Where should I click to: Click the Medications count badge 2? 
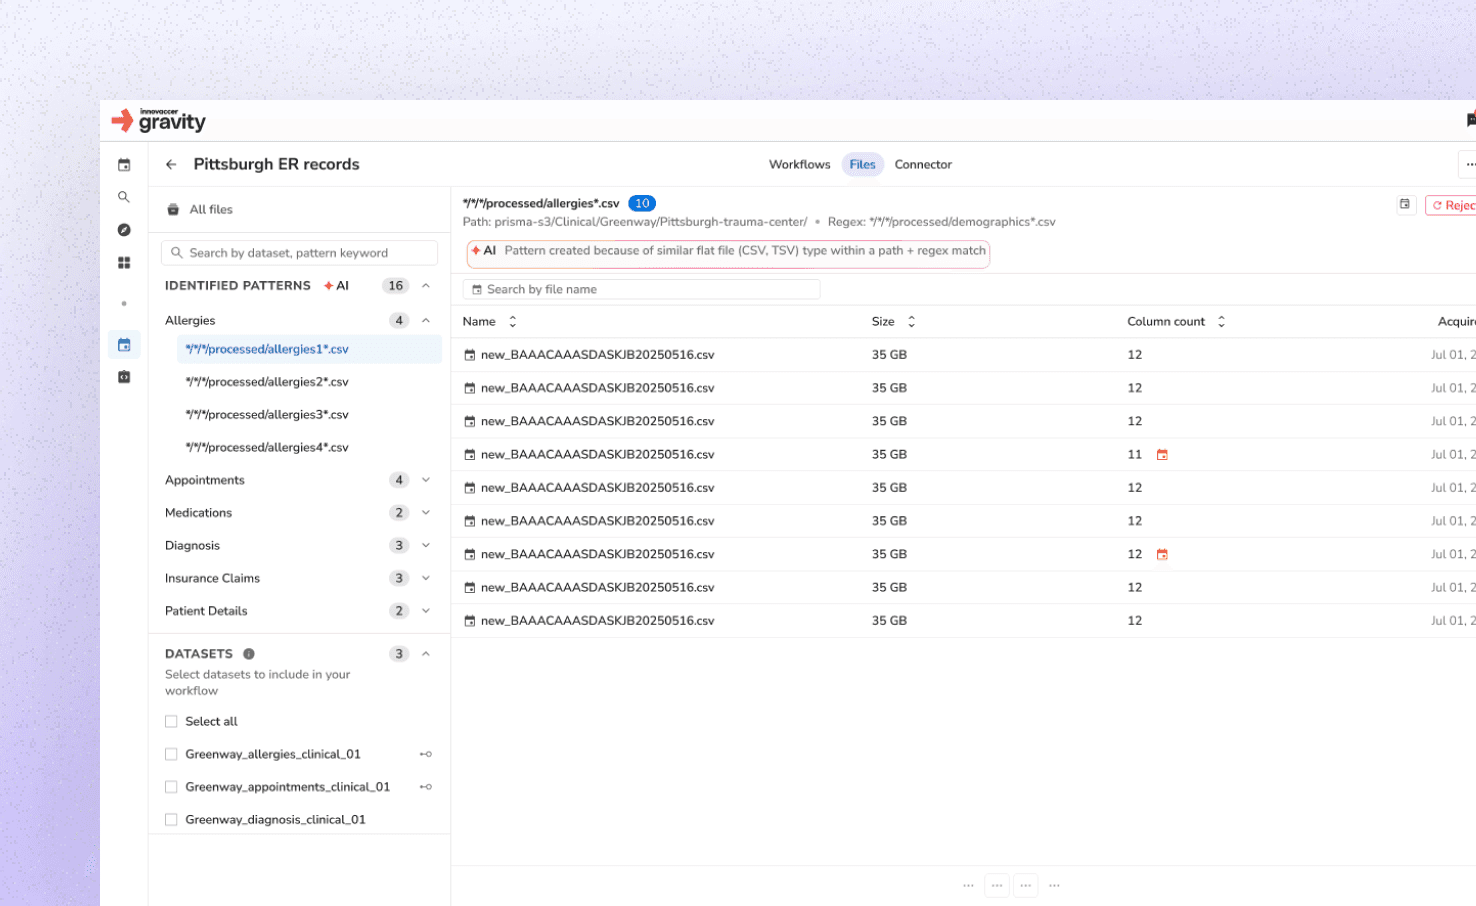tap(399, 513)
